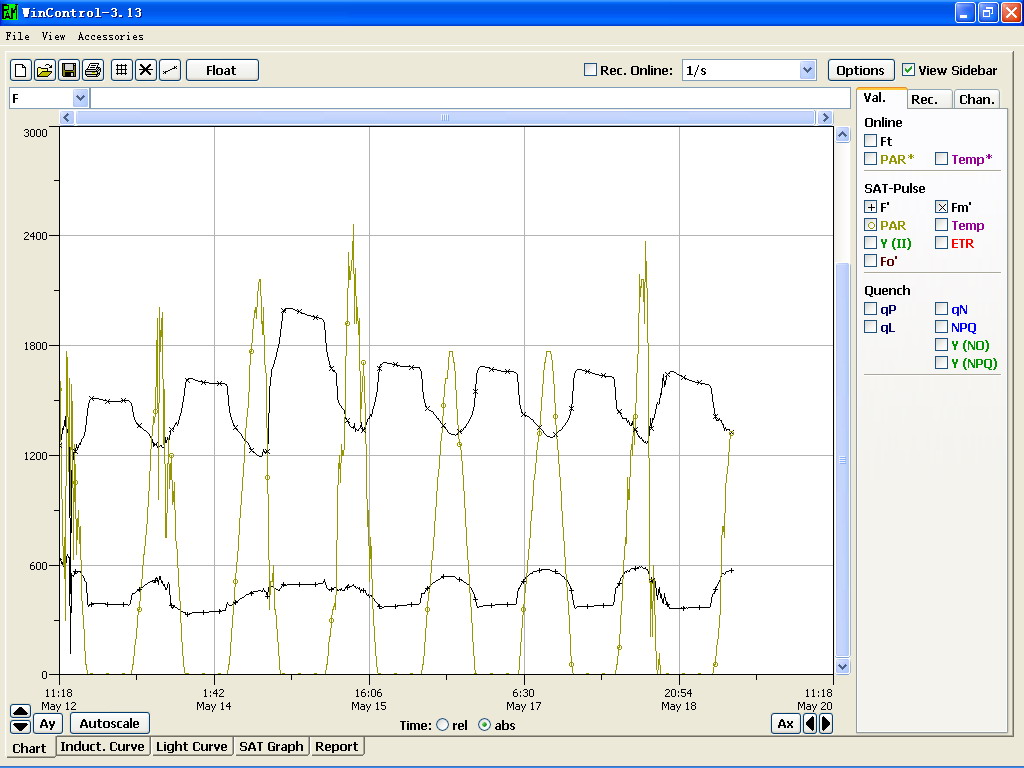
Task: Open the 1/s recording rate dropdown
Action: [x=807, y=70]
